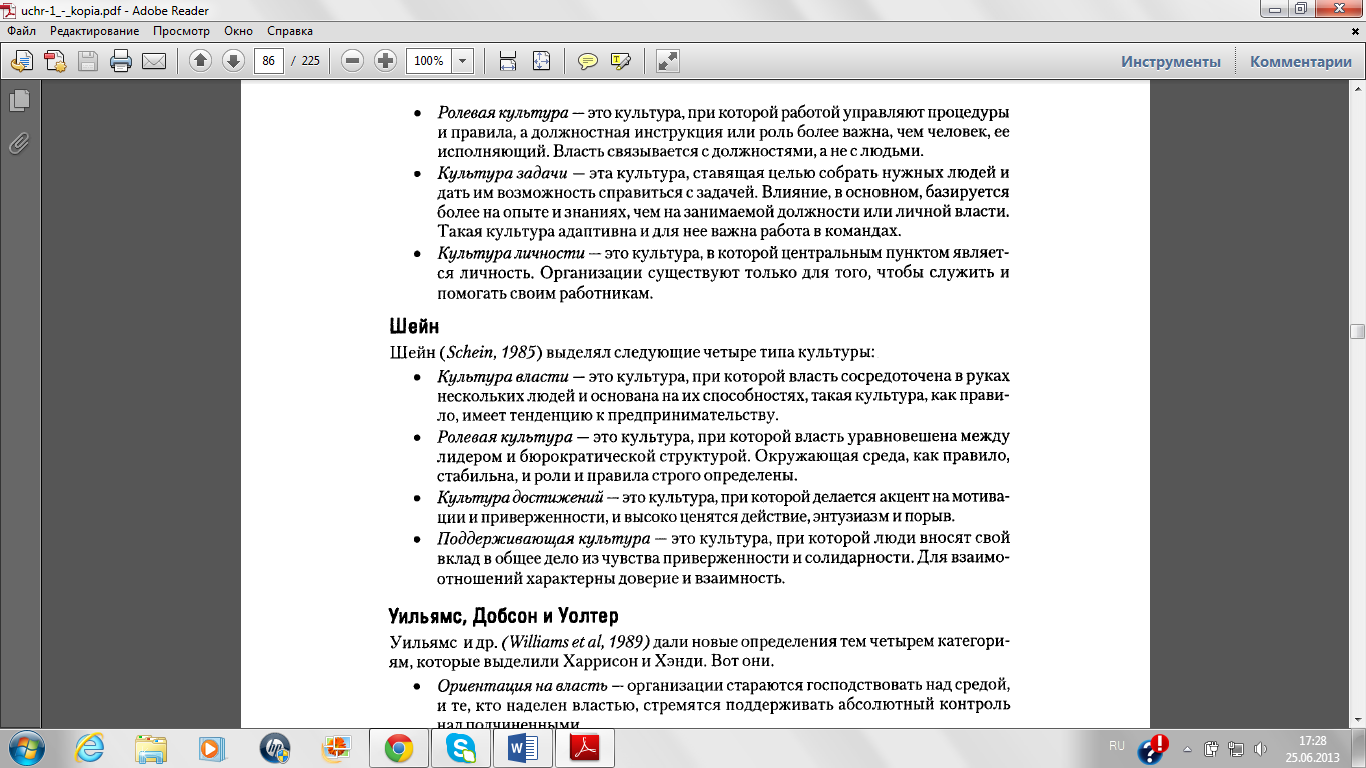This screenshot has height=768, width=1366.
Task: Switch to Microsoft Word in the taskbar
Action: click(x=522, y=747)
